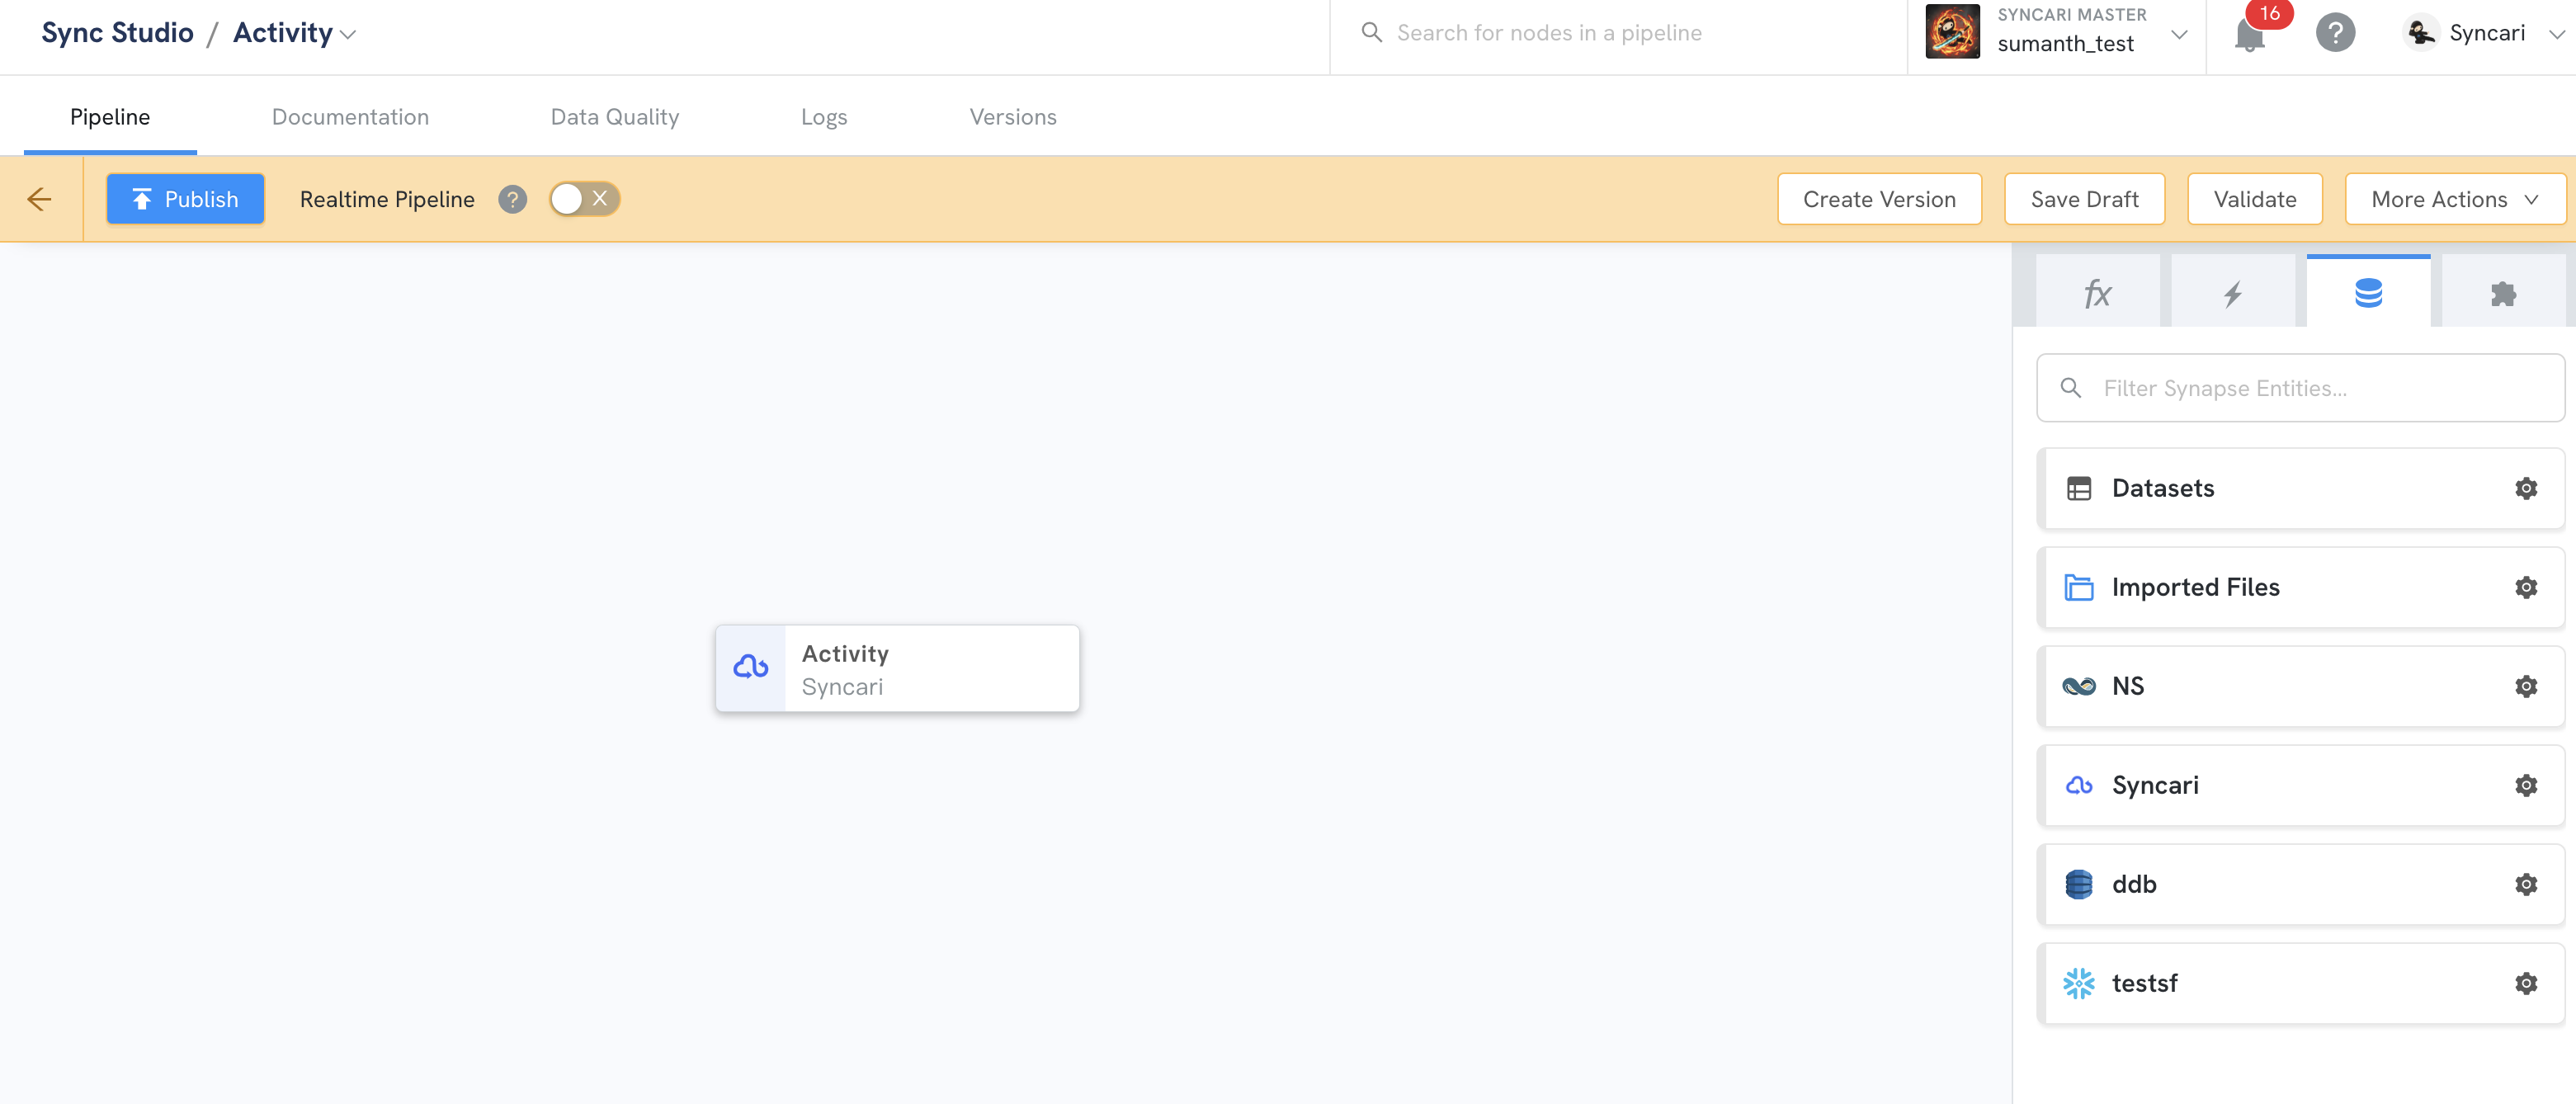2576x1104 pixels.
Task: Click the Syncari user avatar icon
Action: point(2420,33)
